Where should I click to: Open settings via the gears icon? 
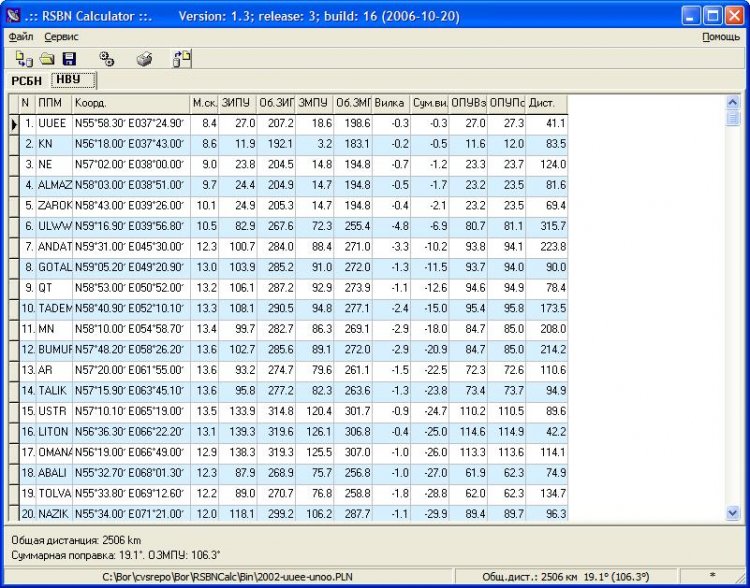(x=106, y=59)
